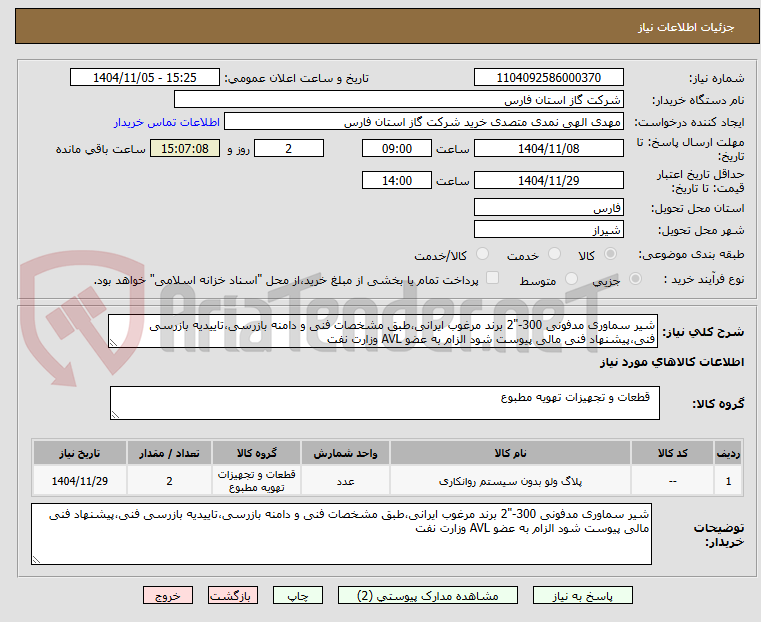Click the چاپ print button

(298, 596)
